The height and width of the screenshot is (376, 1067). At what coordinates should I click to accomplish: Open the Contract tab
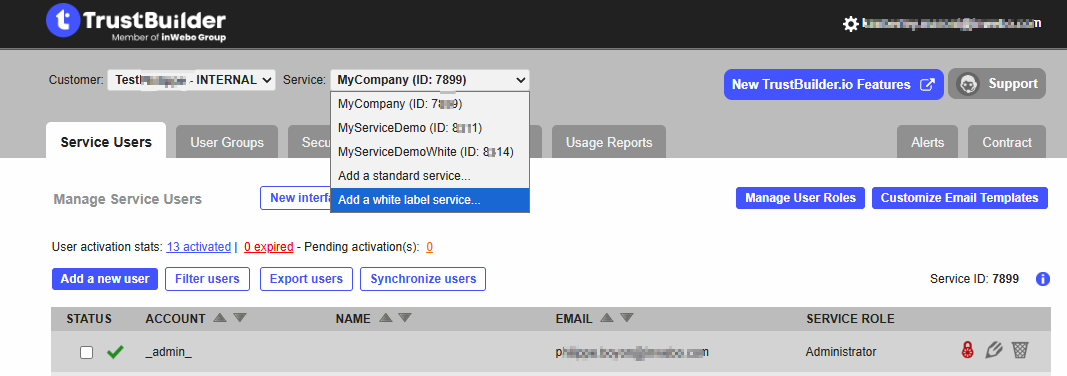pos(1006,142)
